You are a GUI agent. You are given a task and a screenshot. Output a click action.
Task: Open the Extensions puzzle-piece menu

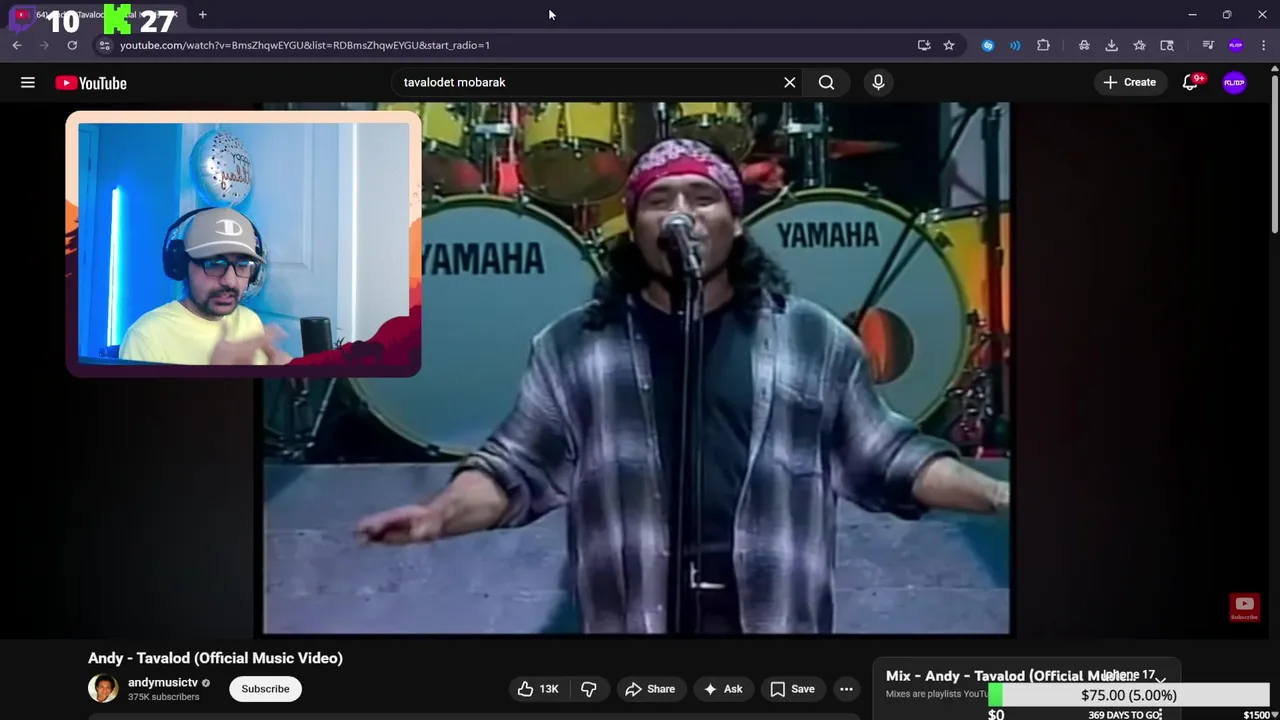[1043, 45]
